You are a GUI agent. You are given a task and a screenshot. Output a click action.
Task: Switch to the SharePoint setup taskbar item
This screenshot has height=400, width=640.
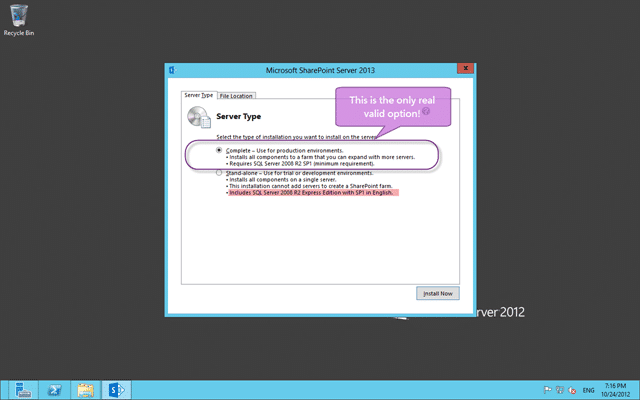point(116,390)
